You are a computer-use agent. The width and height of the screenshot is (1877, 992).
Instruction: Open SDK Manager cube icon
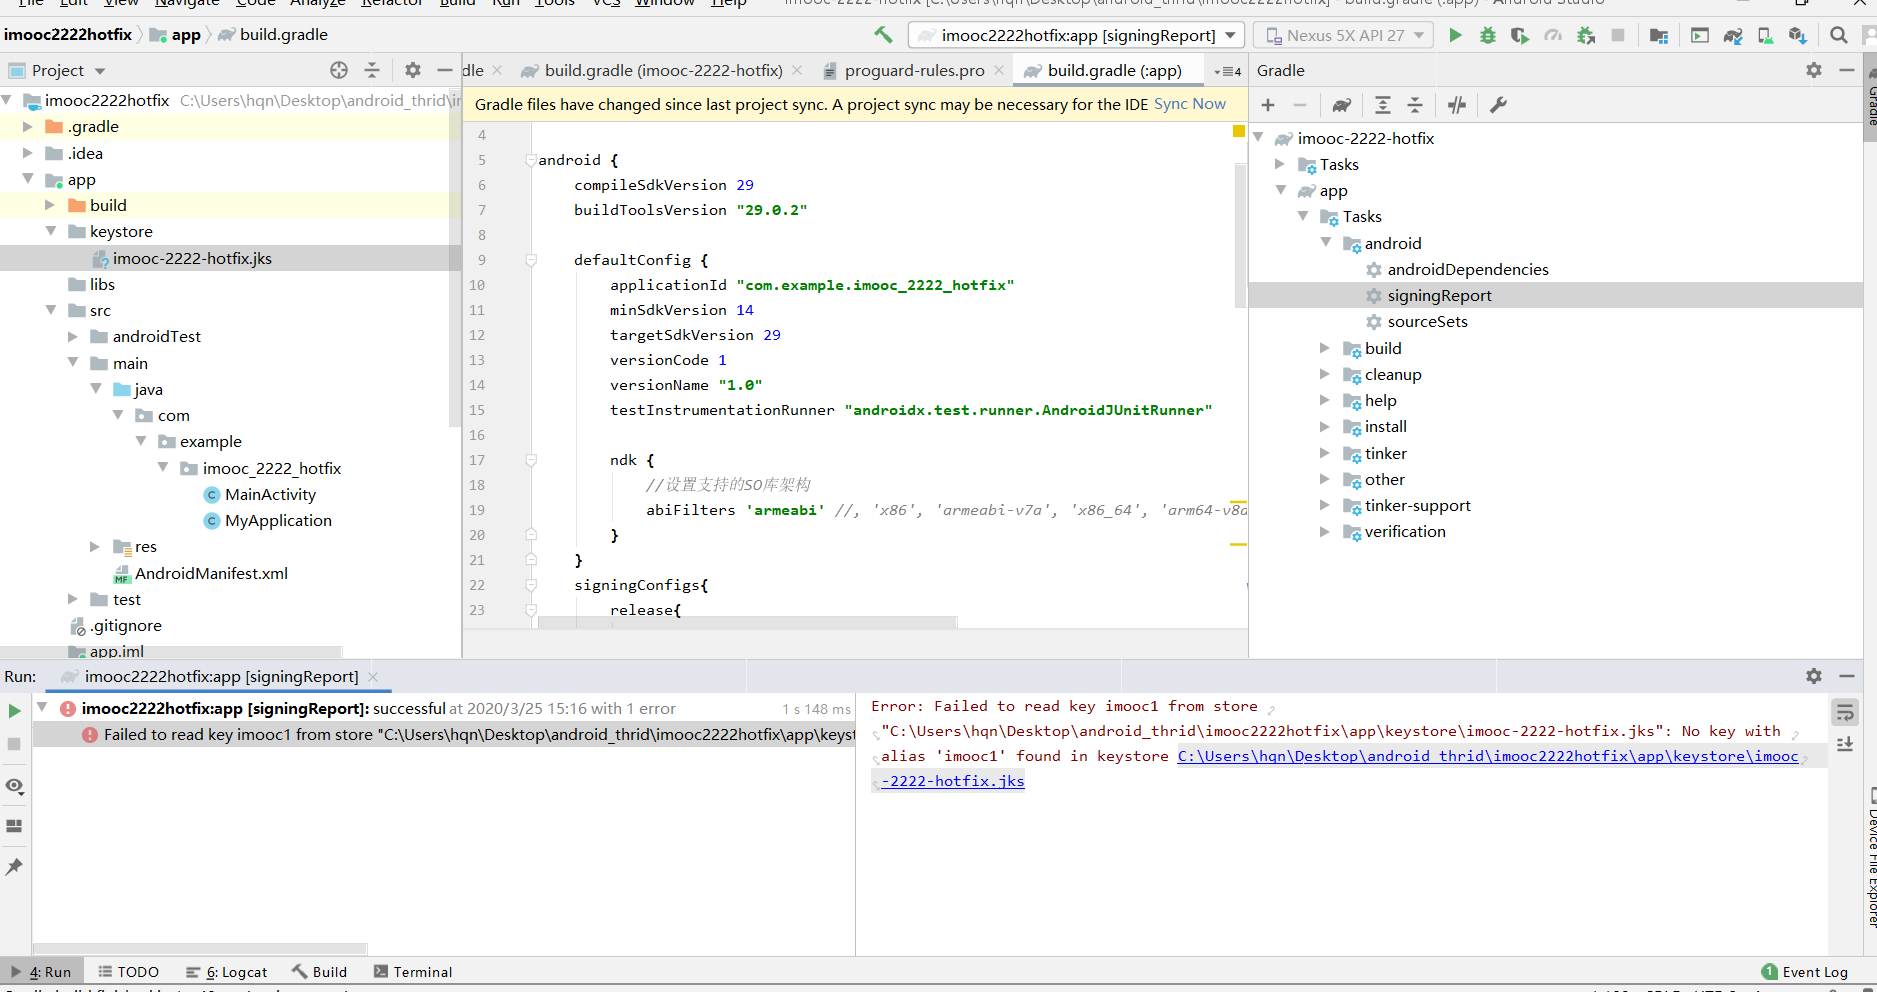pyautogui.click(x=1797, y=35)
